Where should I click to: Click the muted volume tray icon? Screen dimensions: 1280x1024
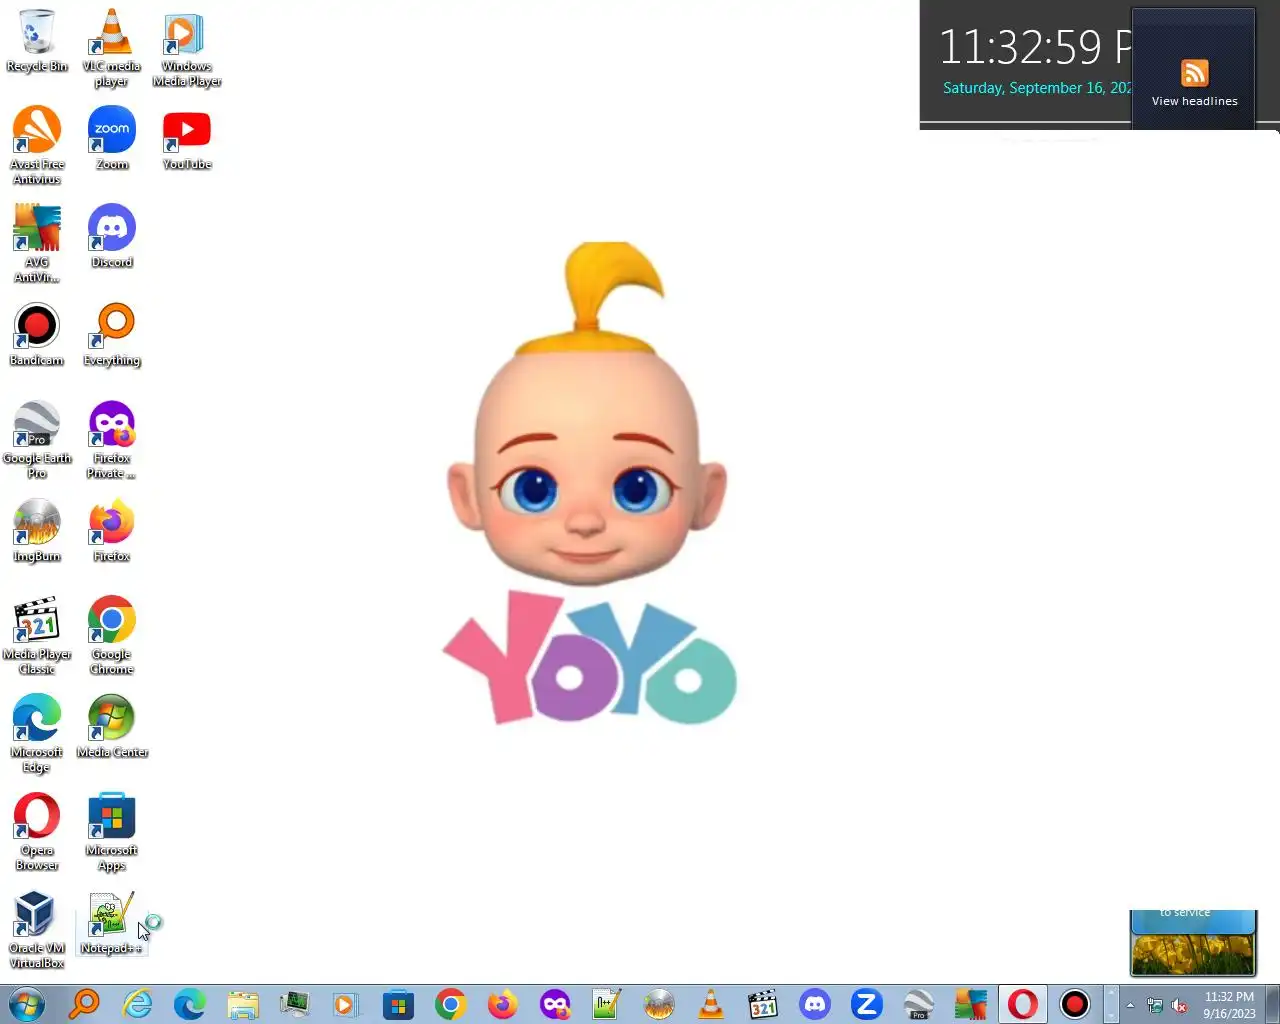[x=1180, y=1005]
